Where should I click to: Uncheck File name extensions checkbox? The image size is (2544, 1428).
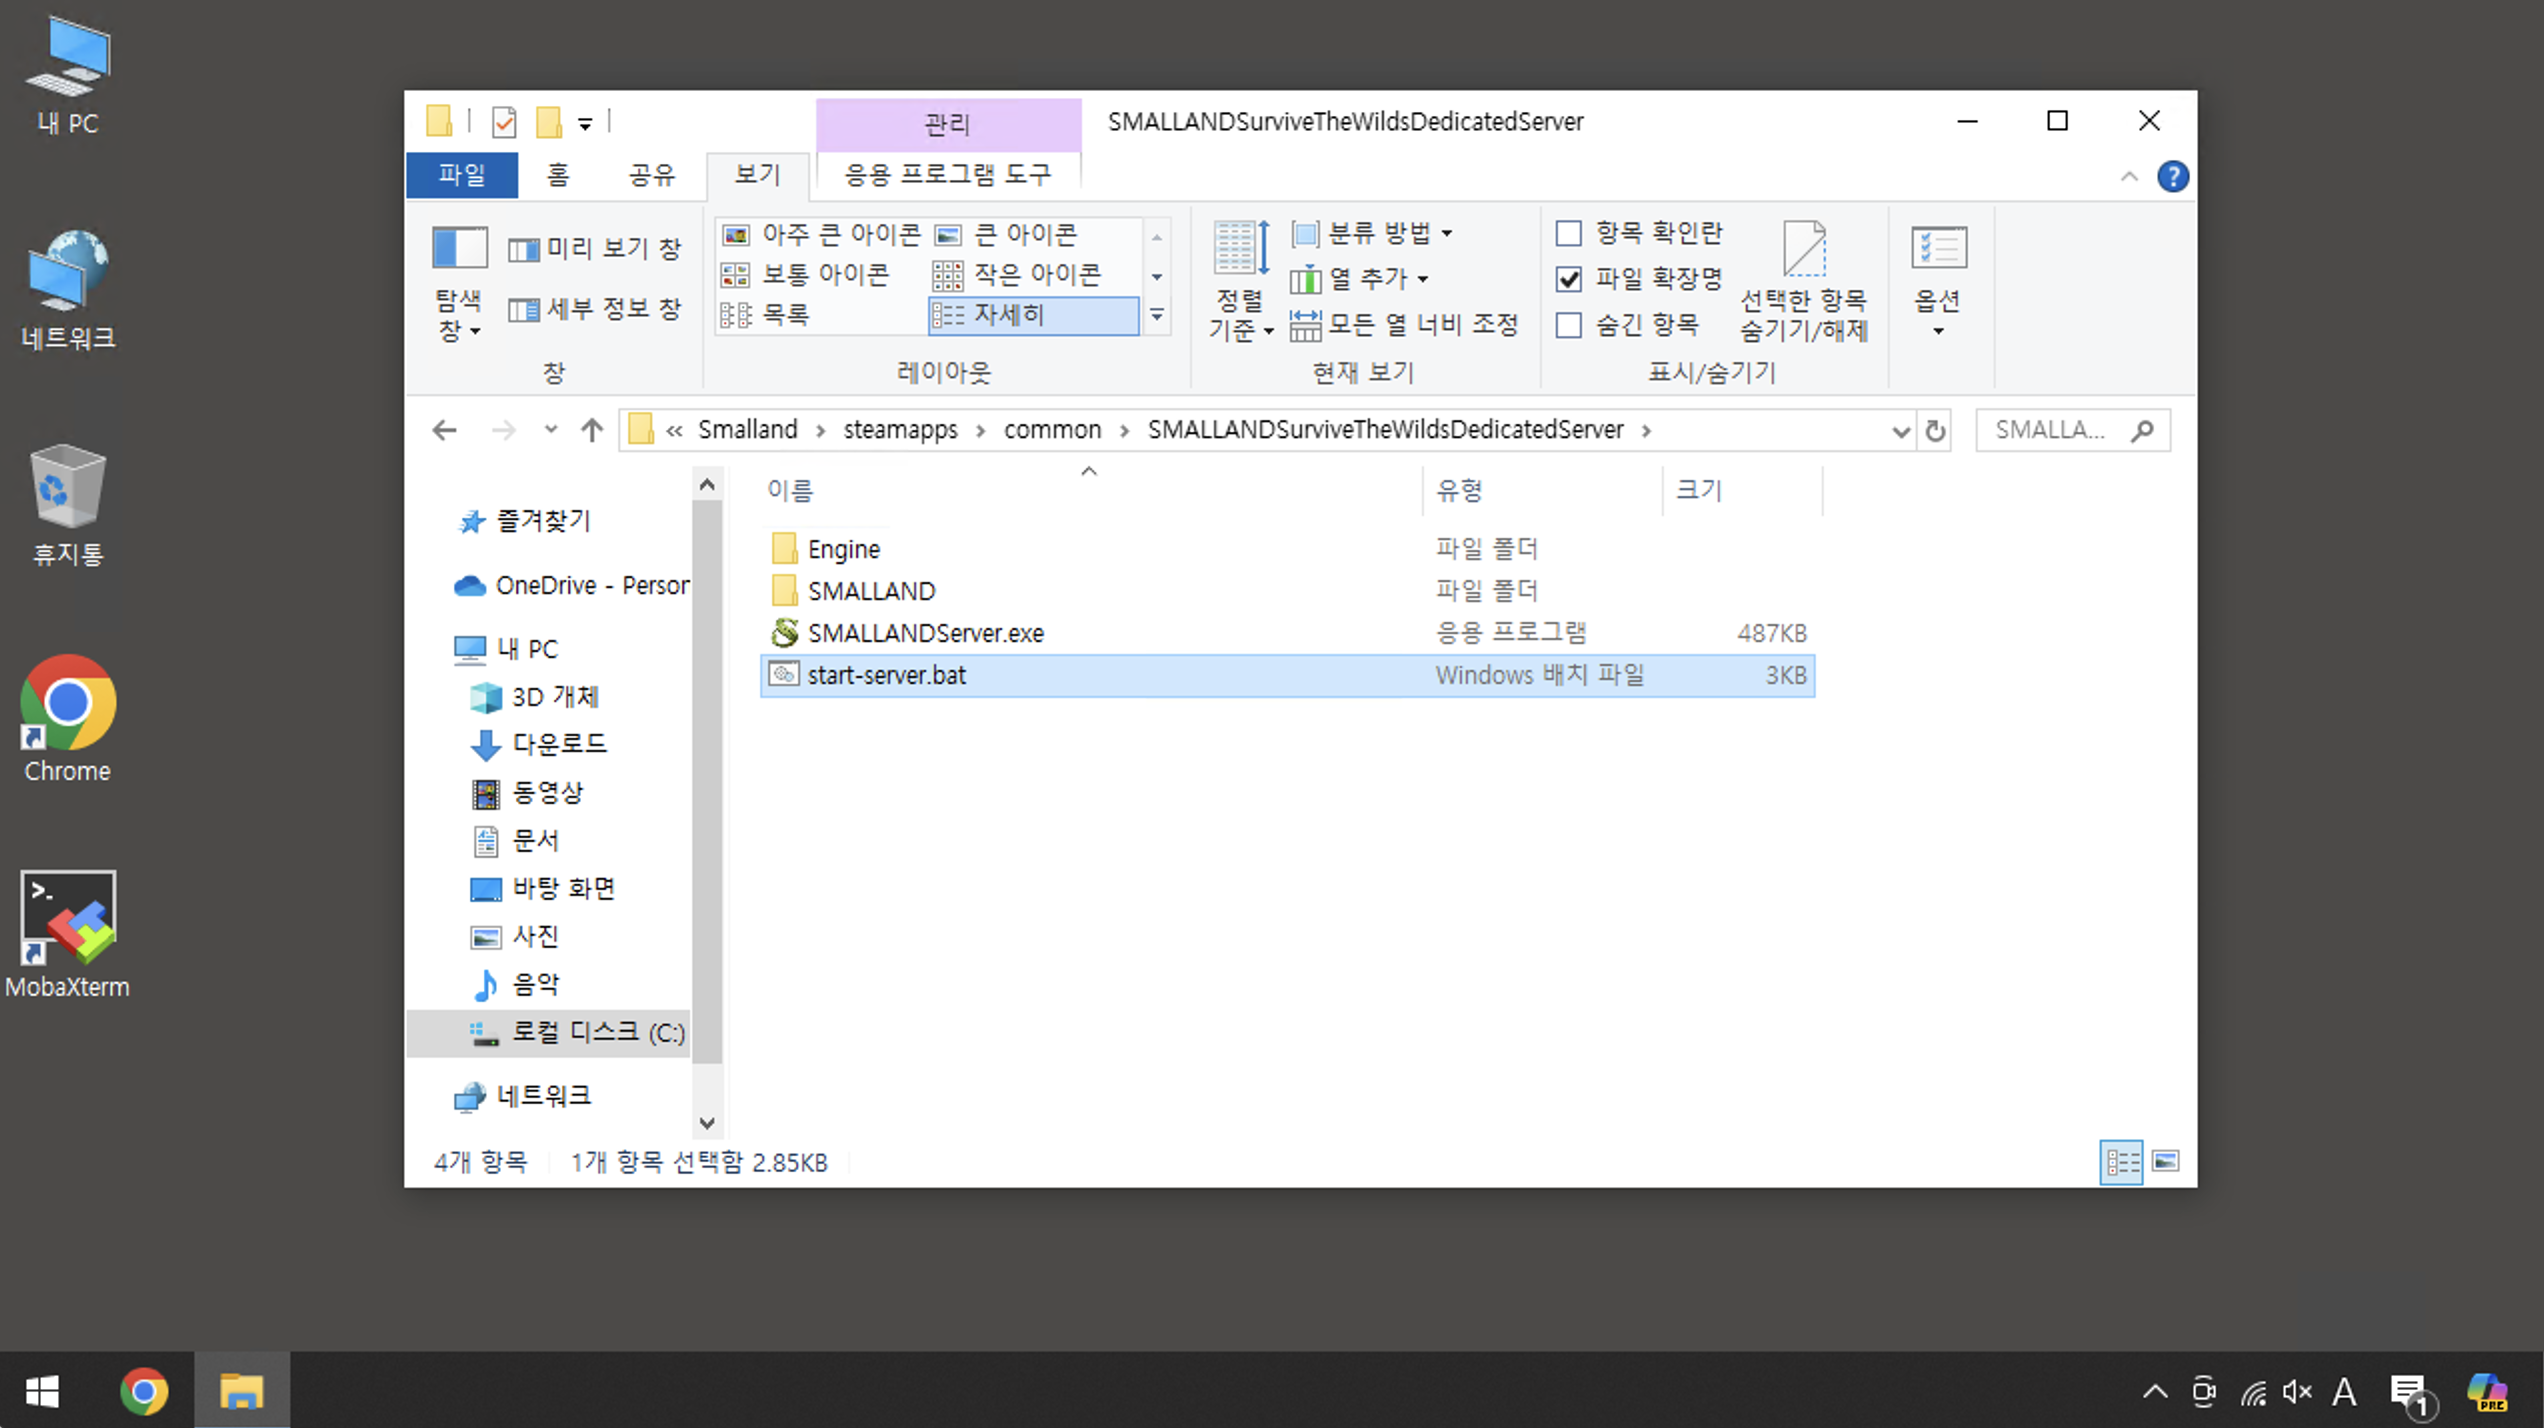[1569, 279]
